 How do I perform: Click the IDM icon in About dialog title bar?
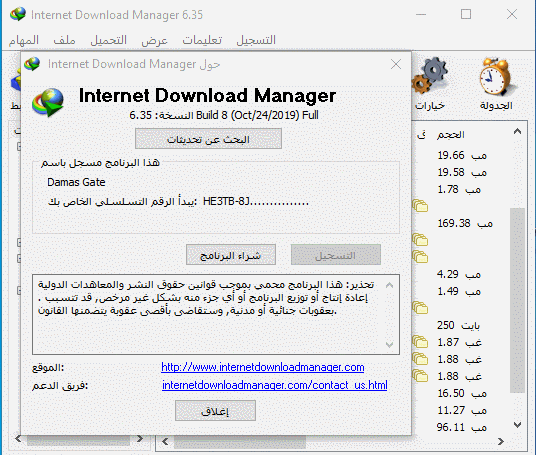pos(32,64)
